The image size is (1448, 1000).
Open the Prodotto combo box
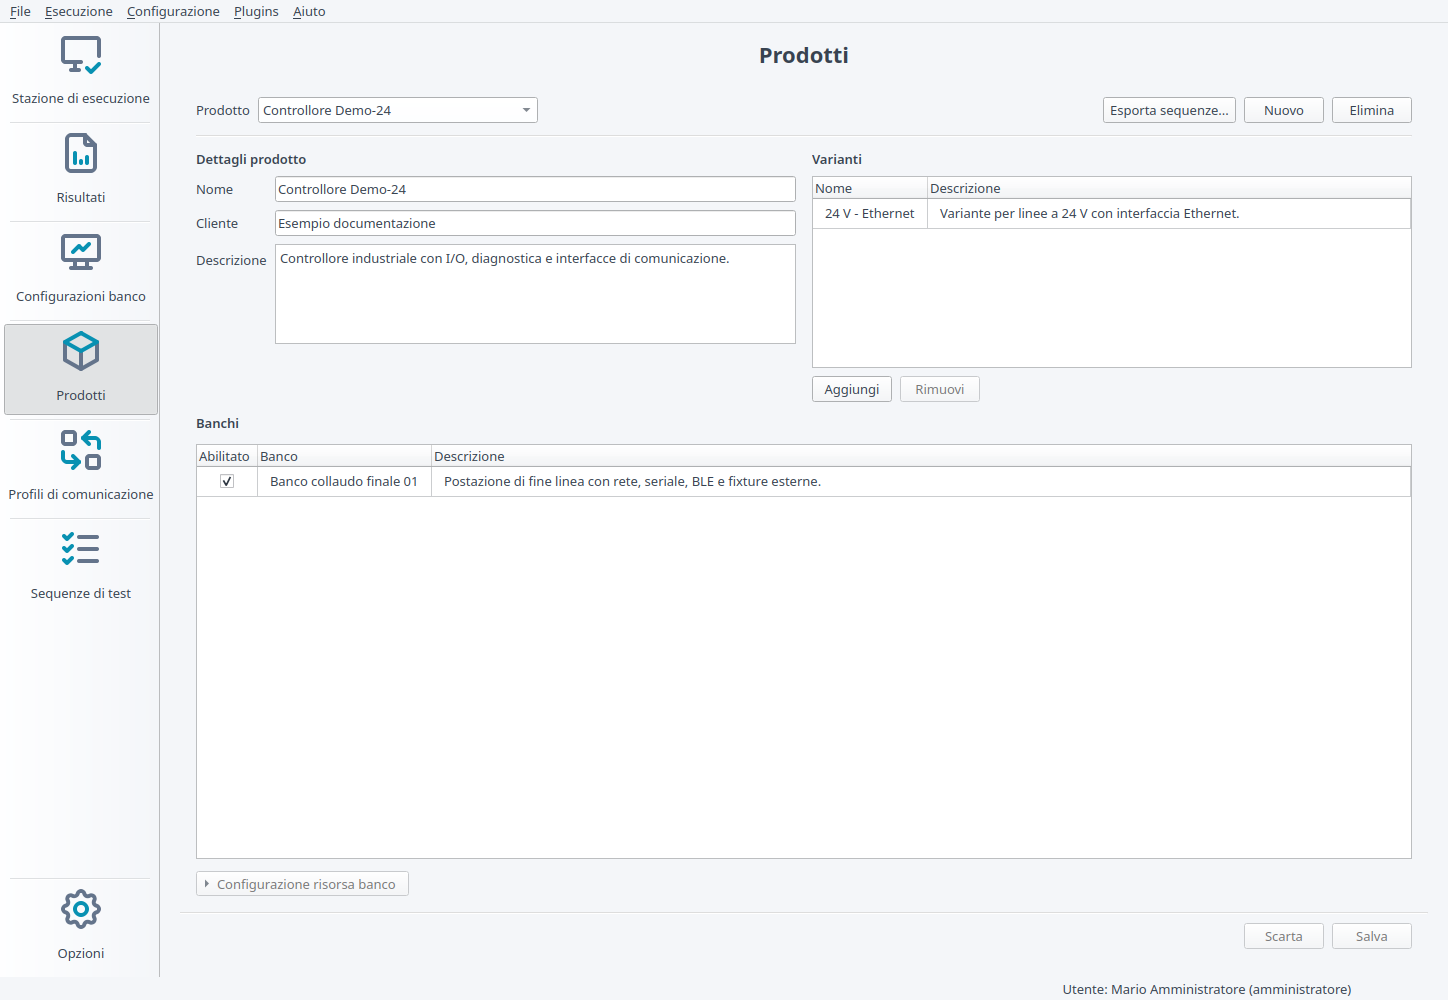tap(398, 110)
